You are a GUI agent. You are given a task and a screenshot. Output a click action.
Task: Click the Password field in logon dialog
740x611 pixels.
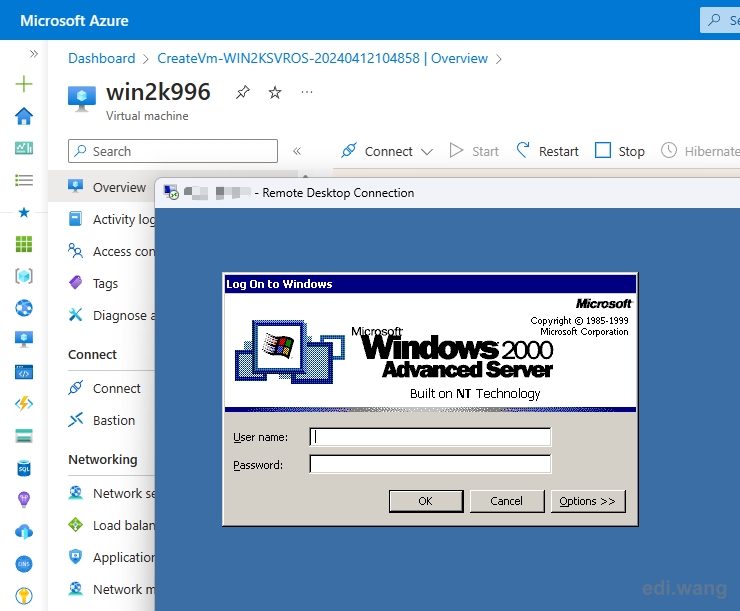click(x=430, y=464)
